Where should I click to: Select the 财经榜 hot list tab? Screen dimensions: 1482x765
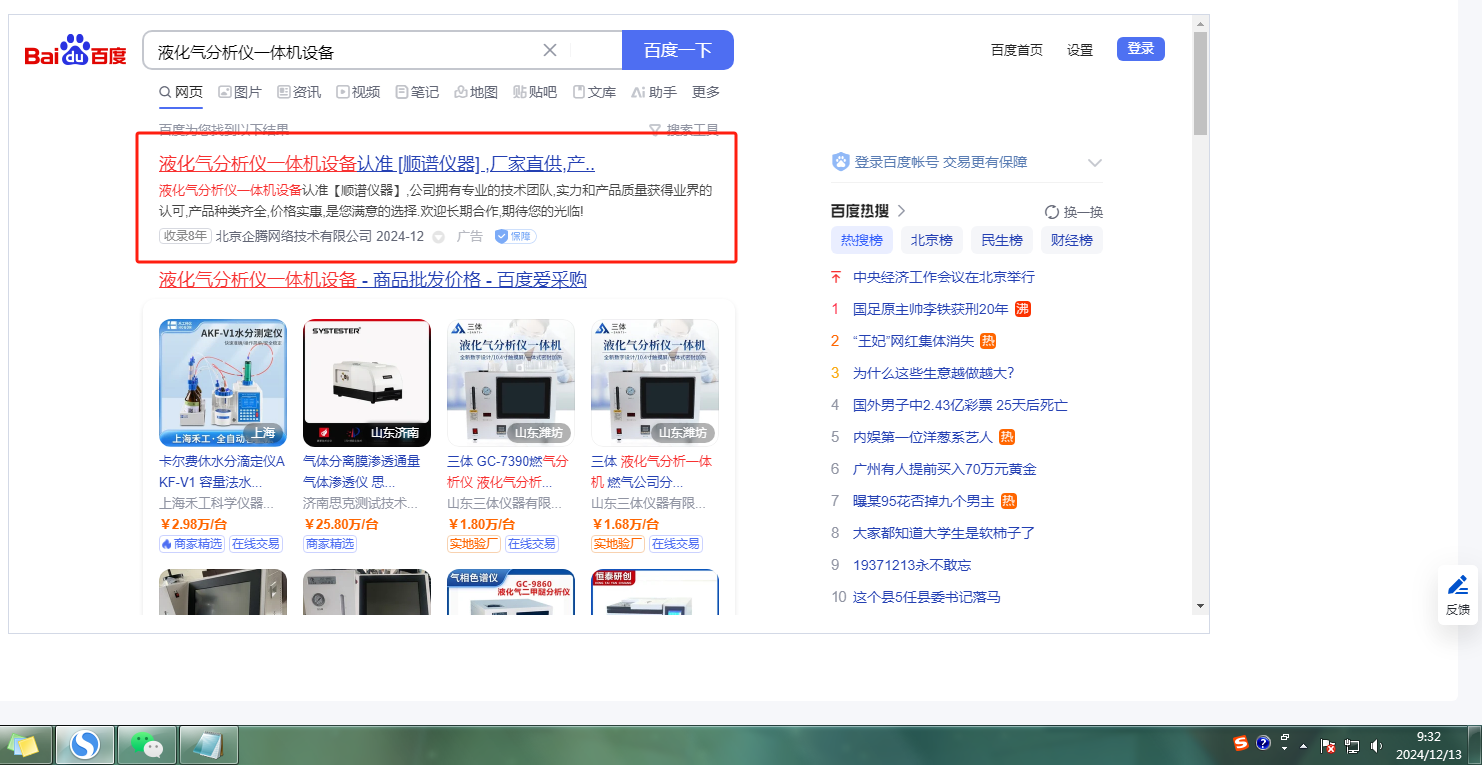pyautogui.click(x=1071, y=240)
